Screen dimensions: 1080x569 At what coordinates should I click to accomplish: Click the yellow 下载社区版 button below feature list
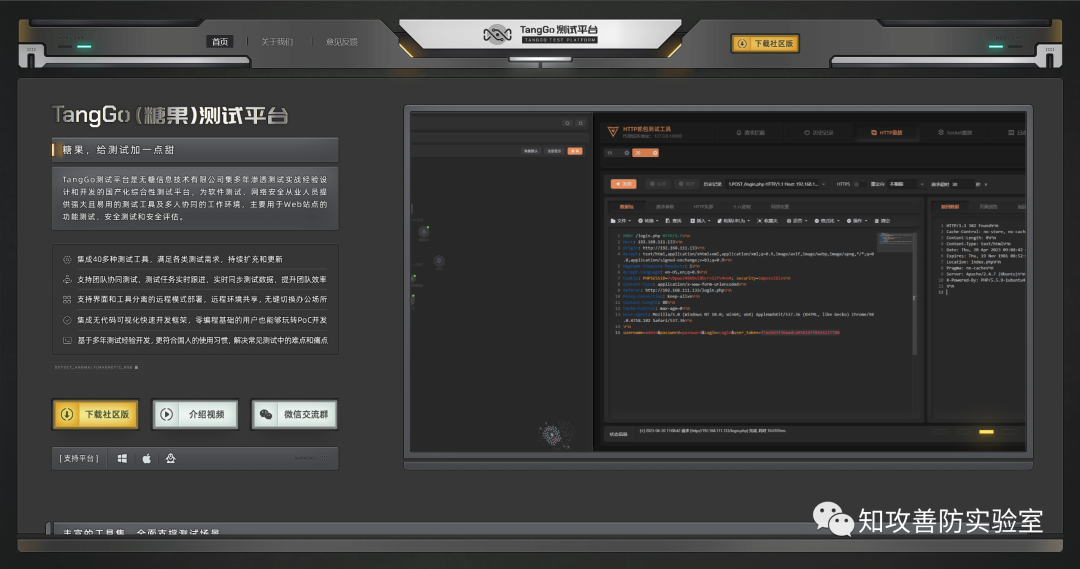96,415
